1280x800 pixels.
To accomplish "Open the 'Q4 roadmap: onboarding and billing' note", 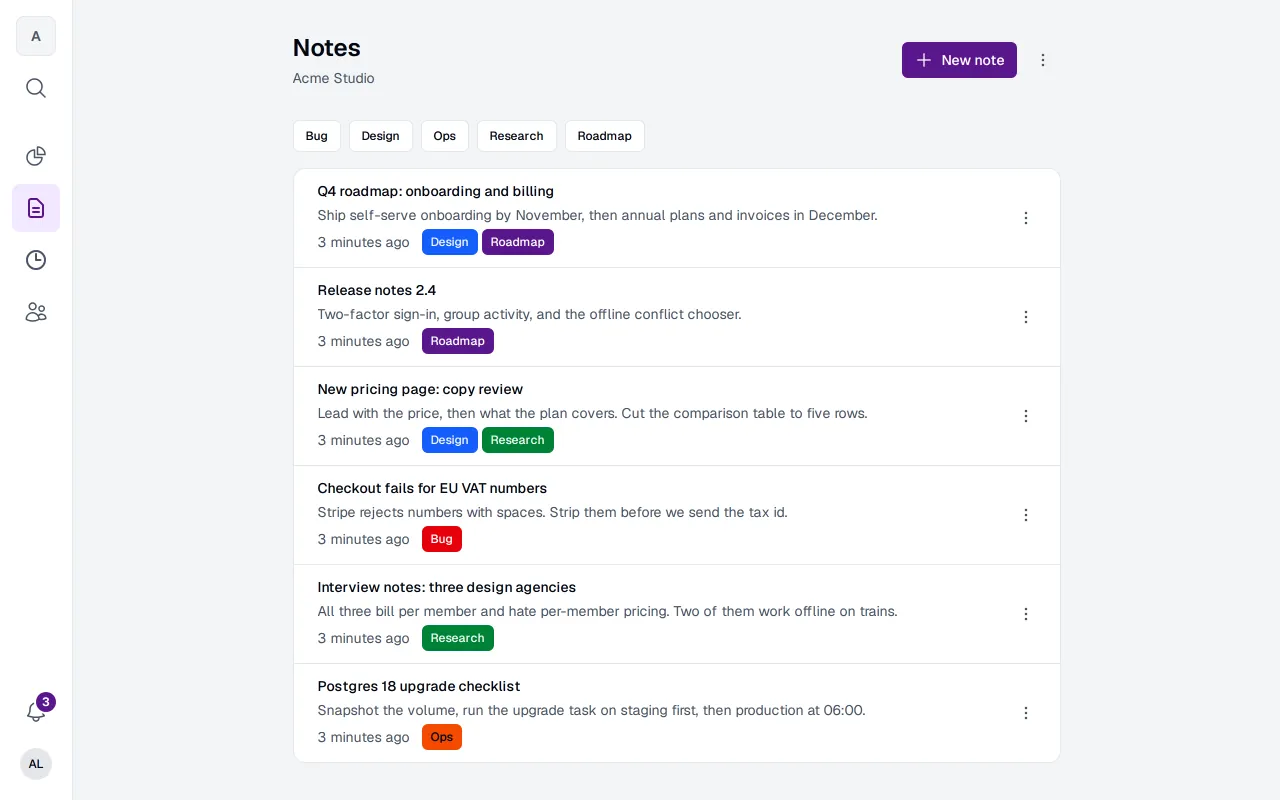I will pyautogui.click(x=436, y=191).
